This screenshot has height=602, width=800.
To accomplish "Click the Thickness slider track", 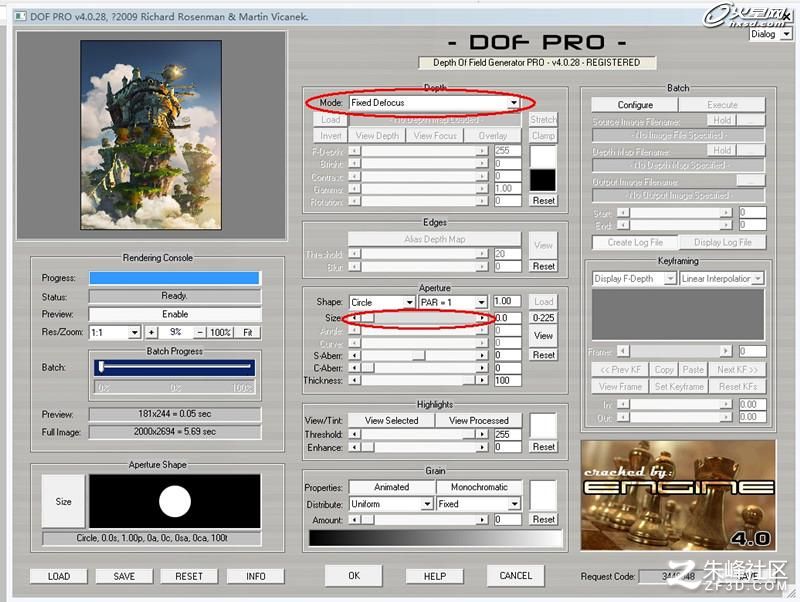I will [x=418, y=380].
